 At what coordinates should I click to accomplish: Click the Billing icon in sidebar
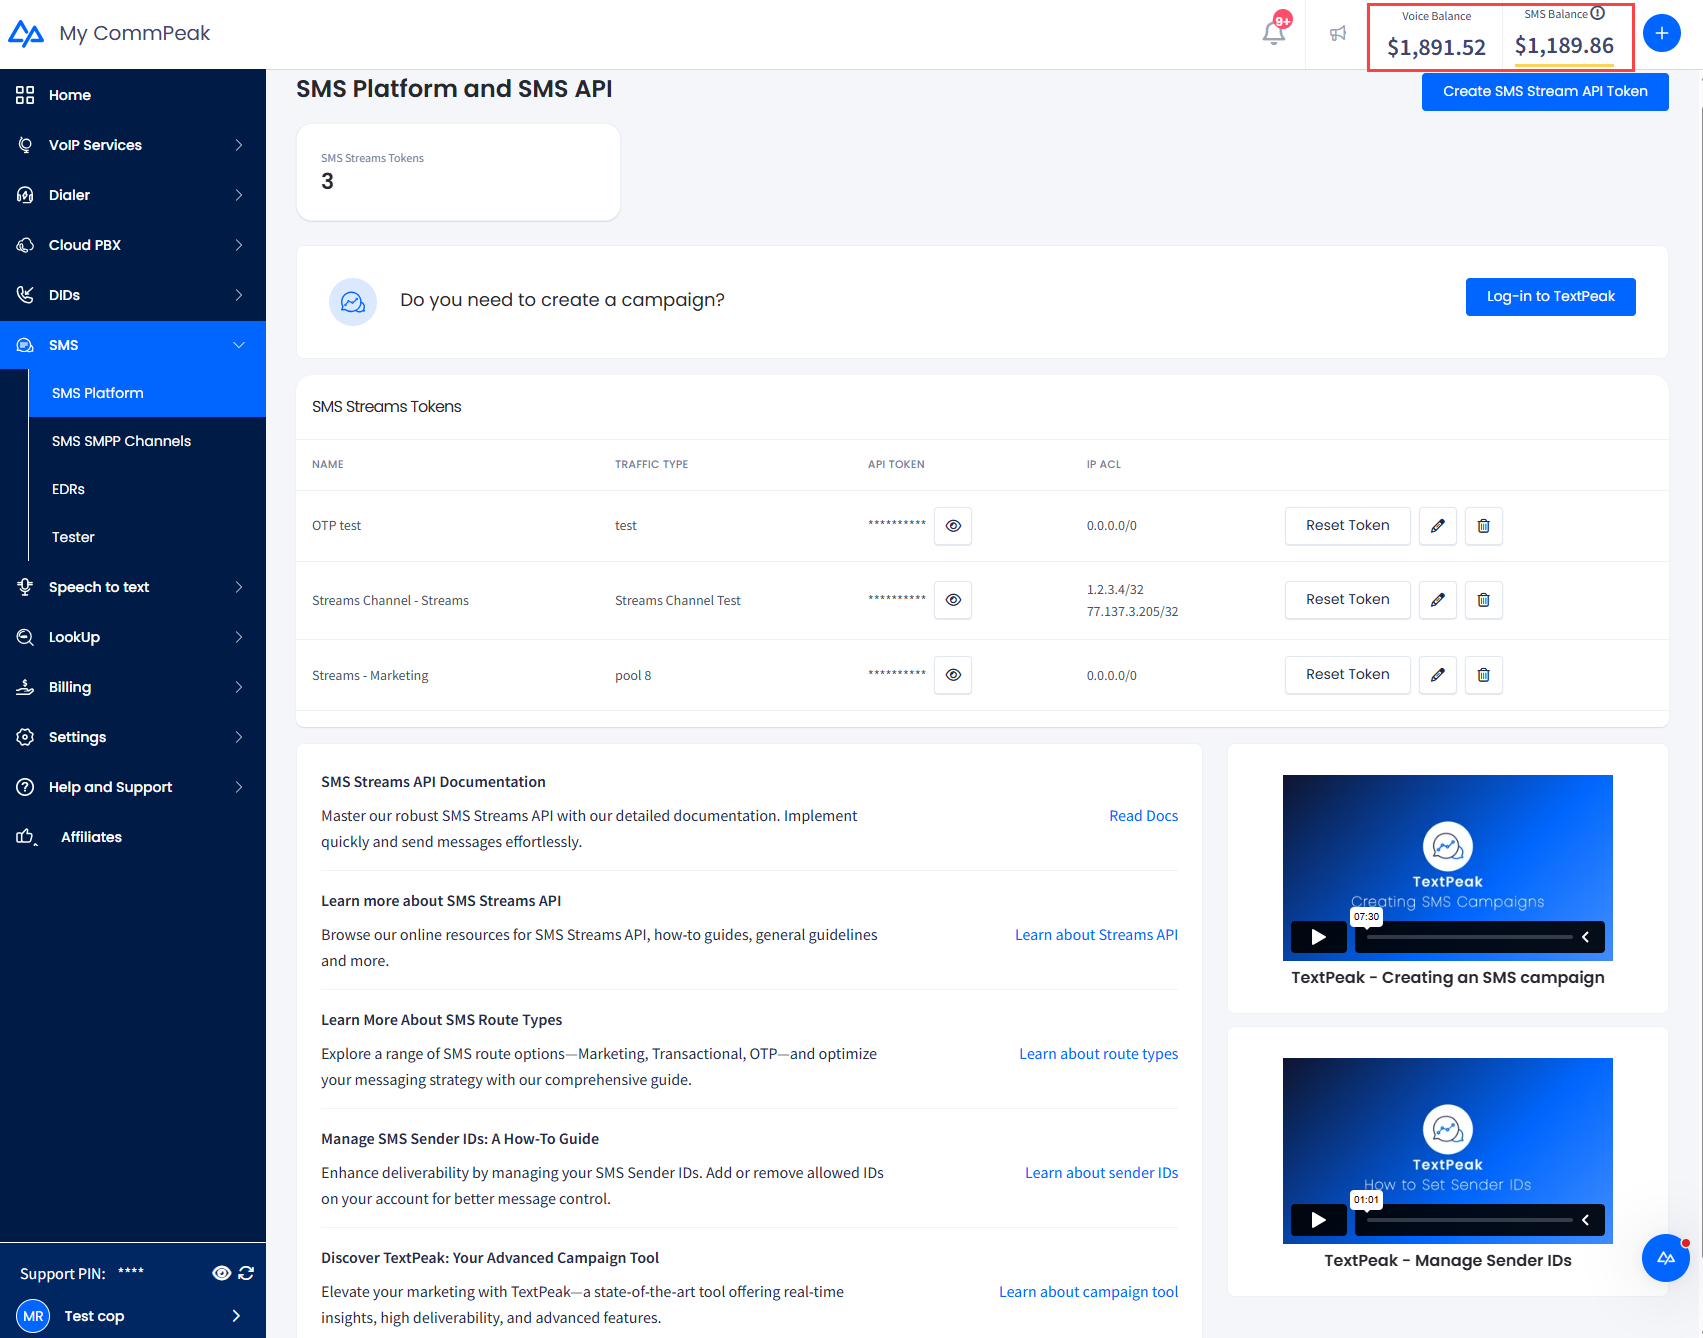(x=25, y=687)
